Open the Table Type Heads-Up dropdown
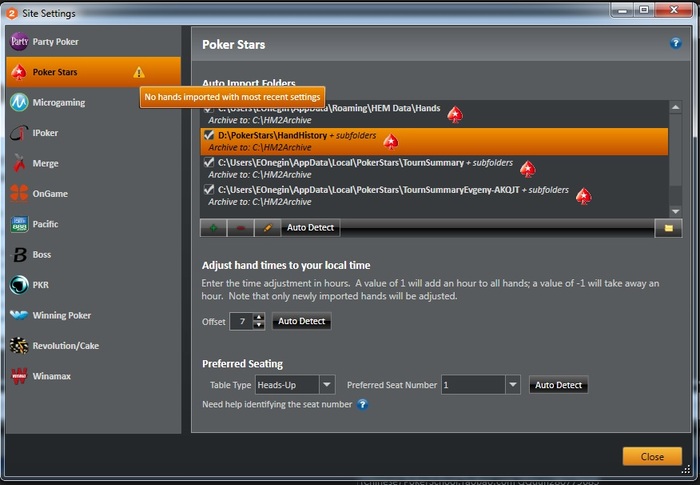700x485 pixels. (327, 385)
